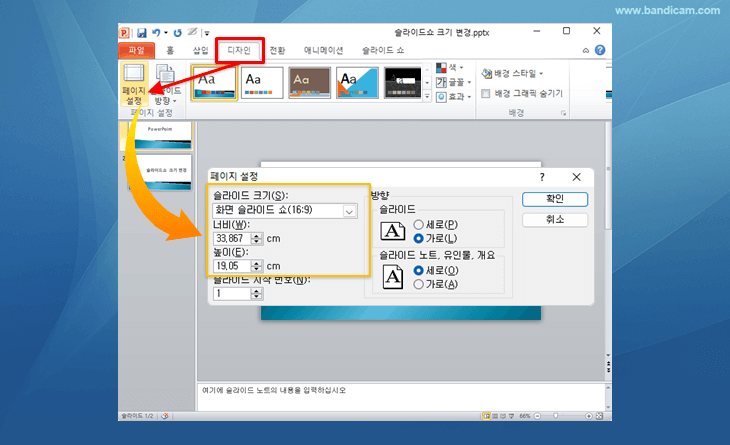Advance themes gallery one row with down arrow

coord(427,83)
